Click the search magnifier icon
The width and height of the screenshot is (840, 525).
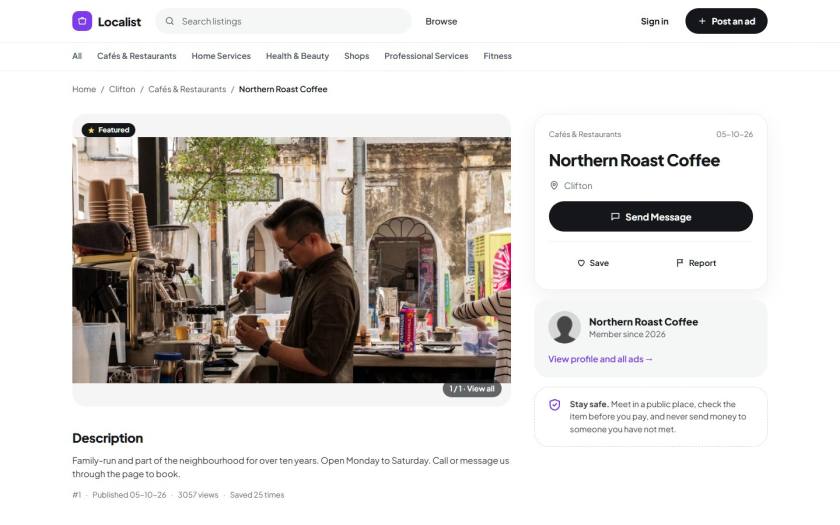pyautogui.click(x=169, y=21)
